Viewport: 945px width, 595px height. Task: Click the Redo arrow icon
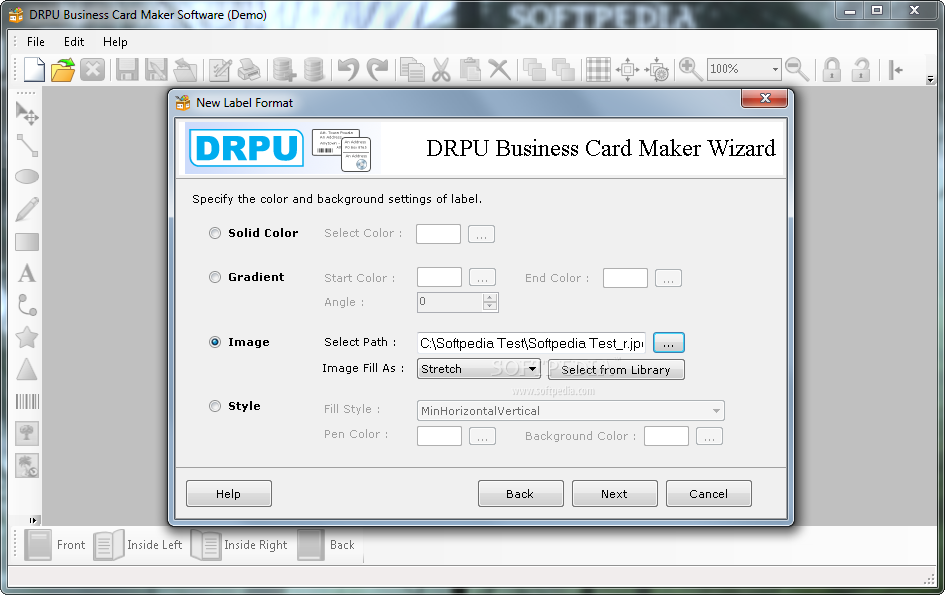(x=377, y=69)
